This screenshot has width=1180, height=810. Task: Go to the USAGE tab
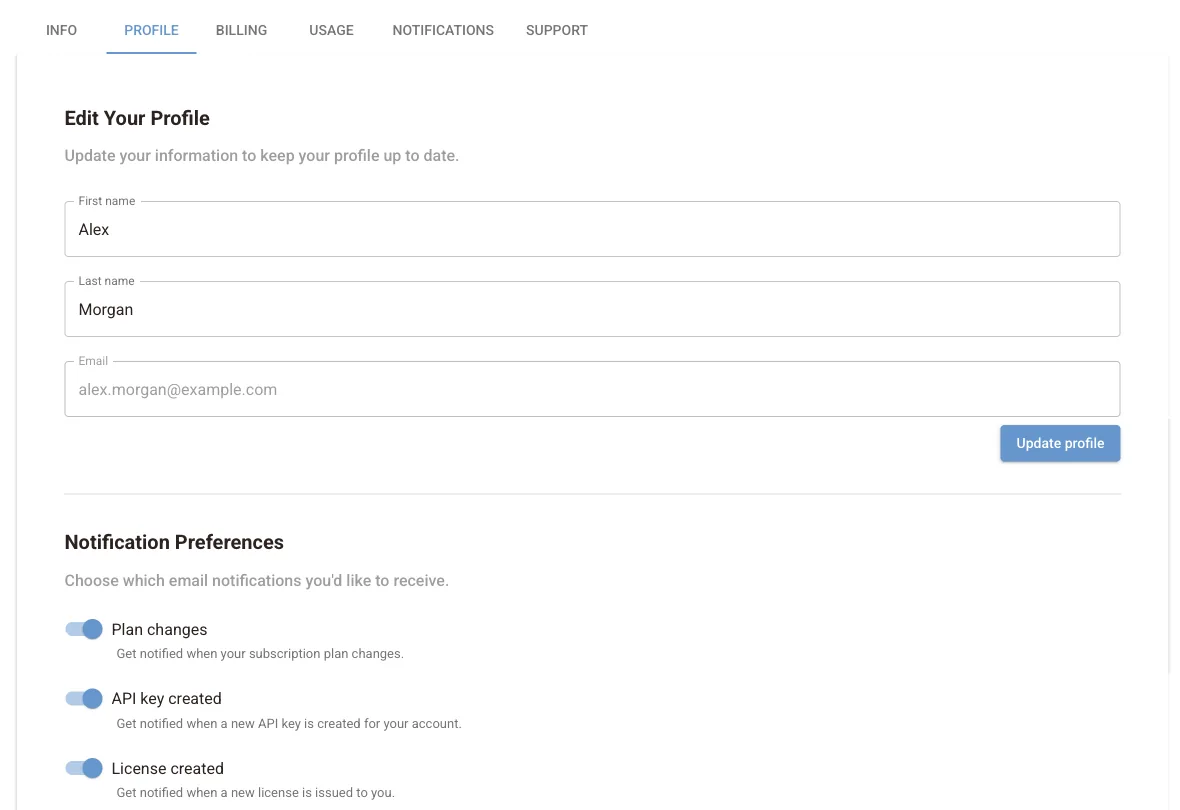pyautogui.click(x=331, y=30)
